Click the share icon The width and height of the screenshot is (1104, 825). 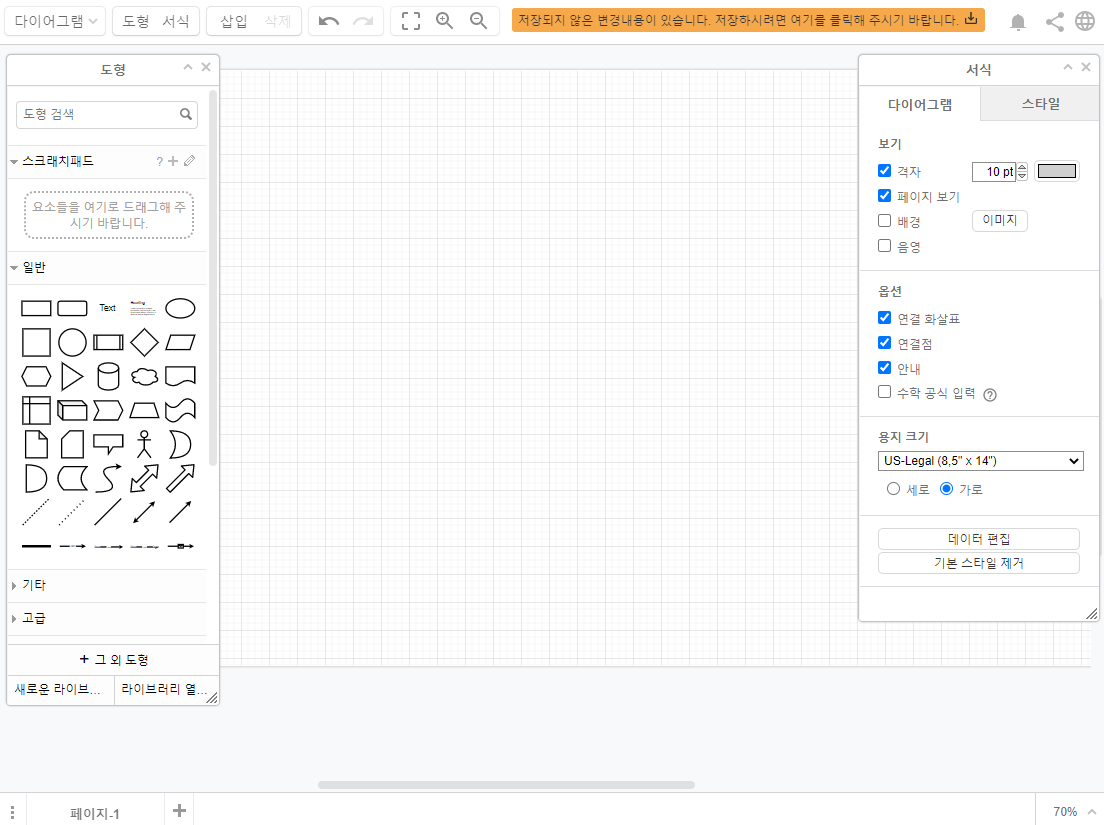[1054, 22]
